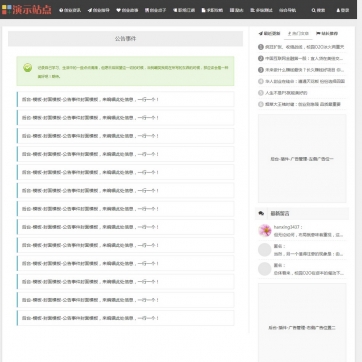Open the 华人创业者 article link
This screenshot has width=362, height=362.
(305, 81)
